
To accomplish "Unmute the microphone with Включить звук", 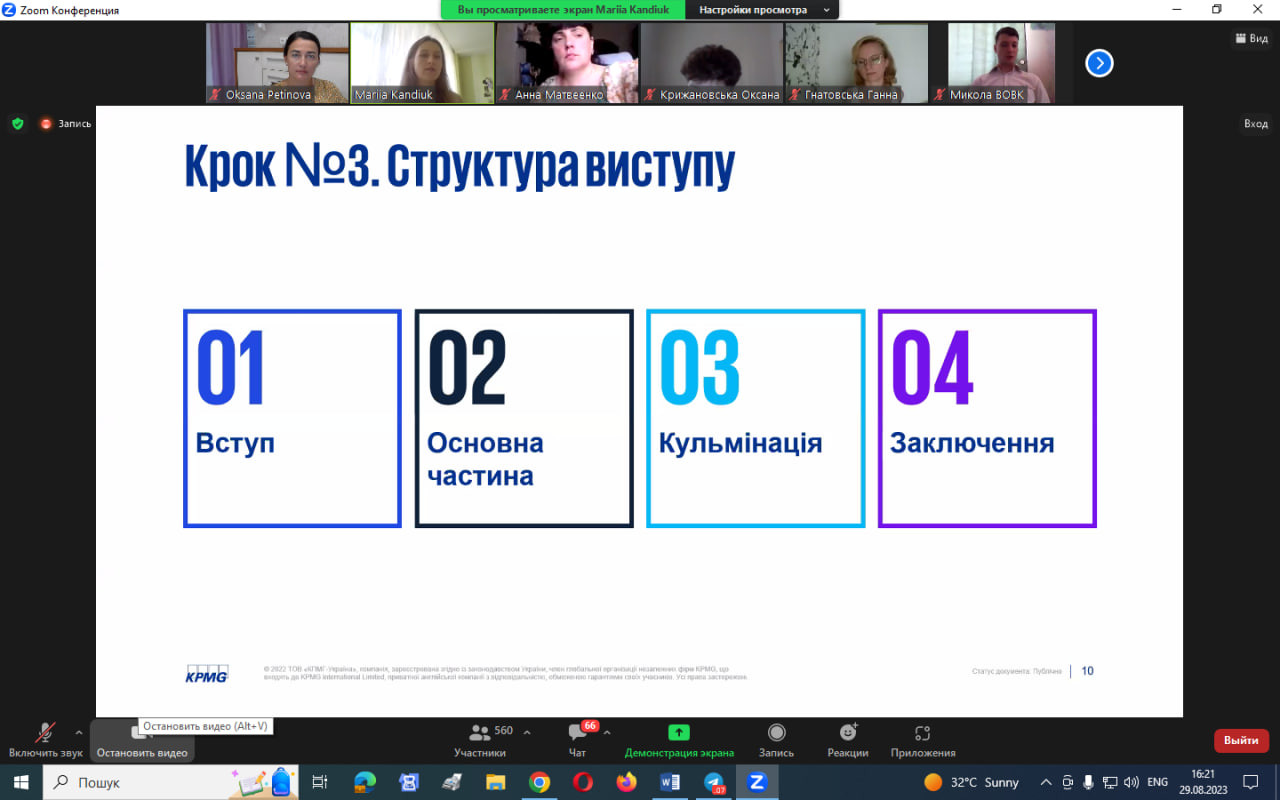I will 45,740.
